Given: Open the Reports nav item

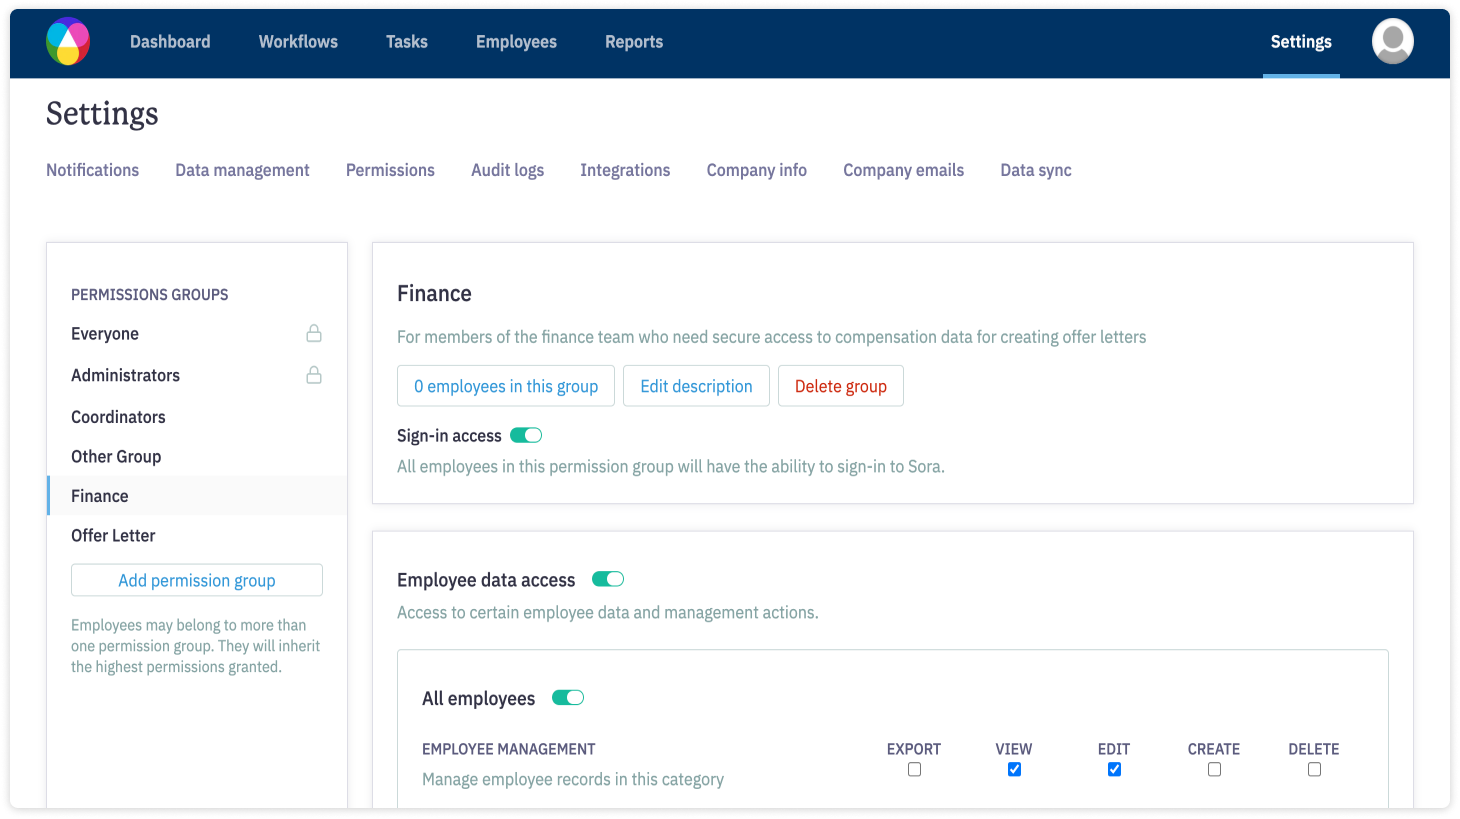Looking at the screenshot, I should click(x=634, y=42).
